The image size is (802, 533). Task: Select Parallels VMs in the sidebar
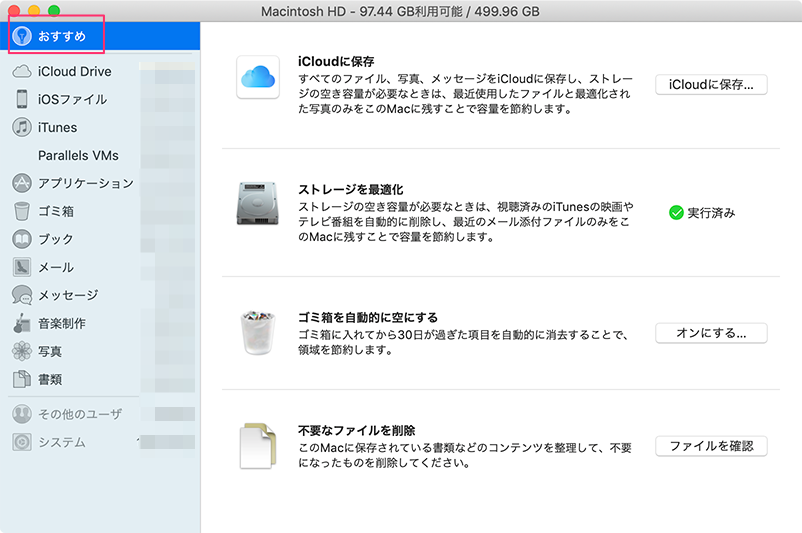pyautogui.click(x=78, y=156)
